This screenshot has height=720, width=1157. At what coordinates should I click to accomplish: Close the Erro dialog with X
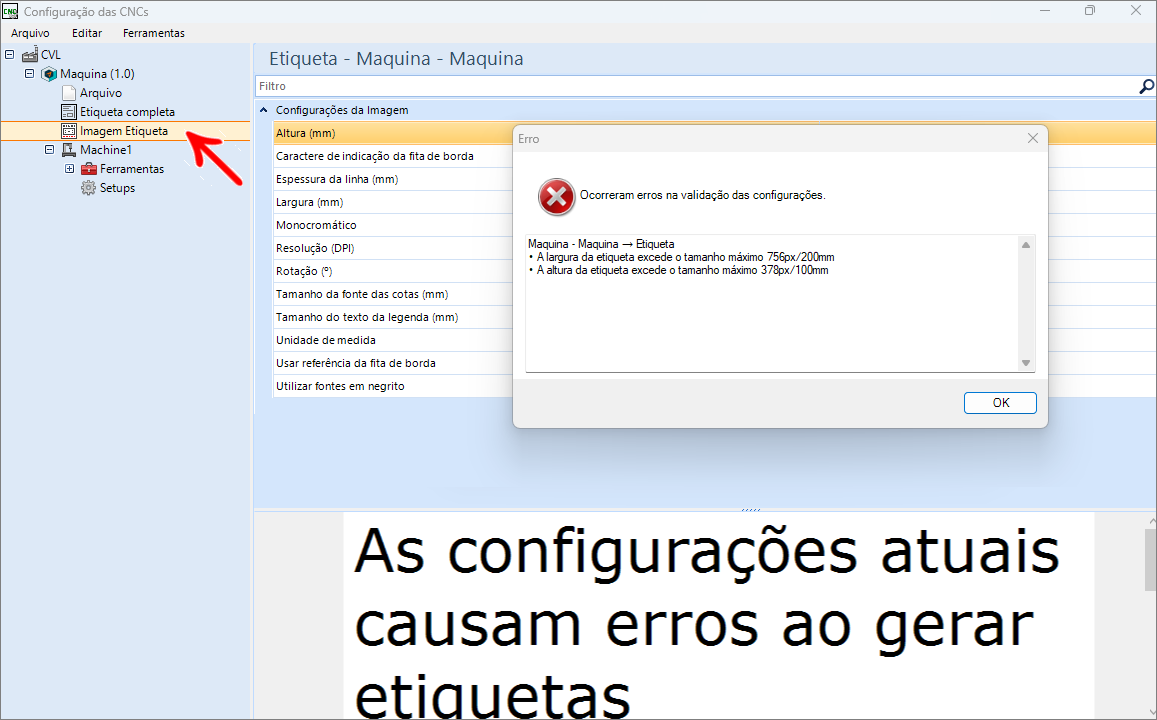pyautogui.click(x=1032, y=139)
